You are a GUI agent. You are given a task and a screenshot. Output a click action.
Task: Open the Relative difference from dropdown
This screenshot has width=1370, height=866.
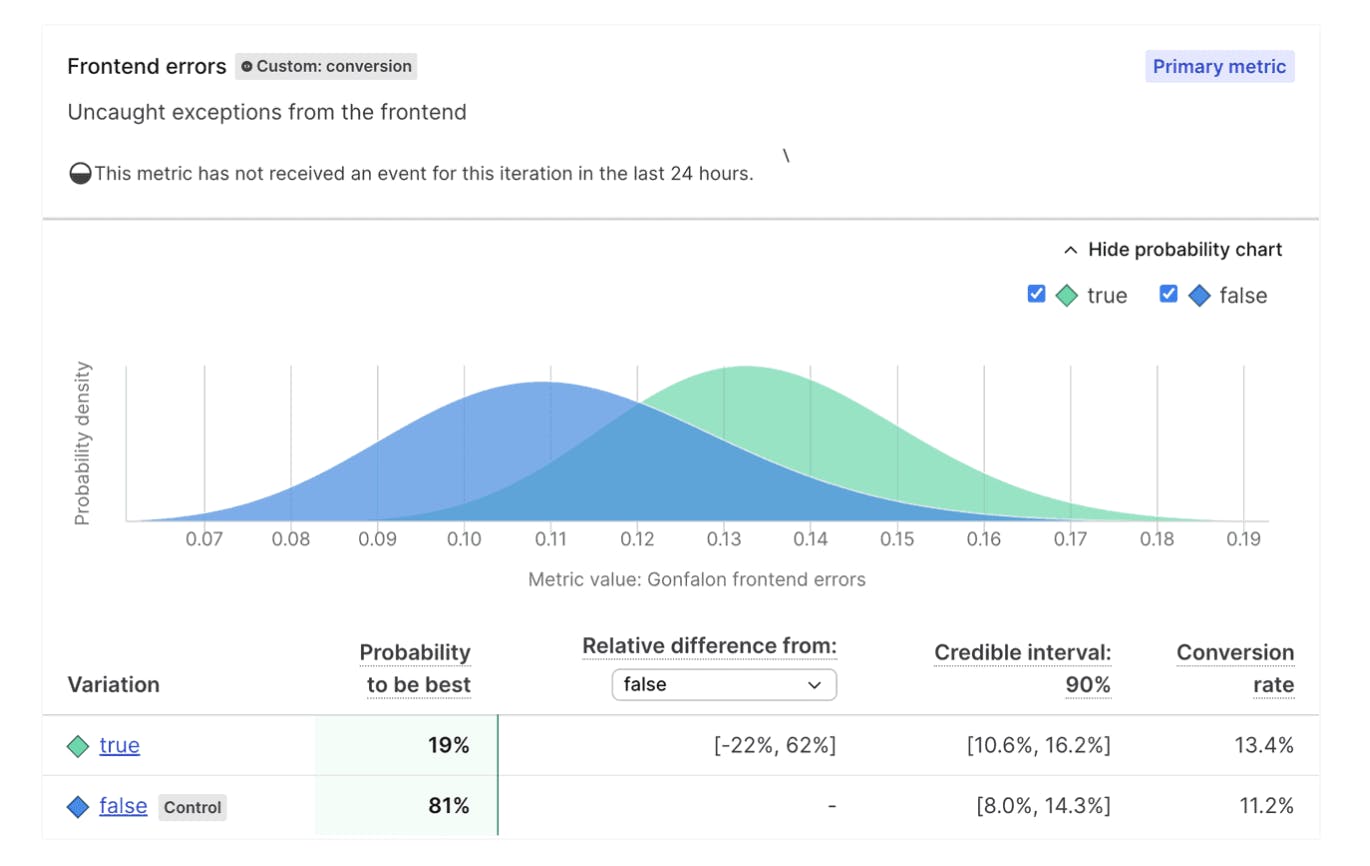pos(724,685)
